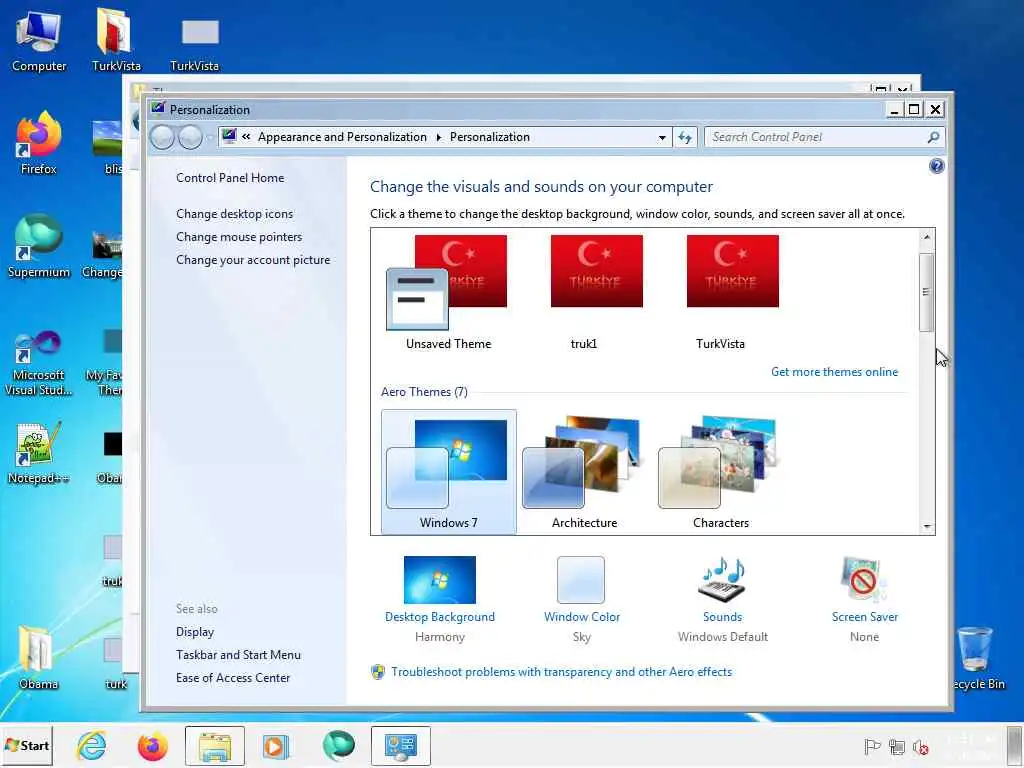Select the Architecture Aero theme
The width and height of the screenshot is (1024, 768).
584,472
